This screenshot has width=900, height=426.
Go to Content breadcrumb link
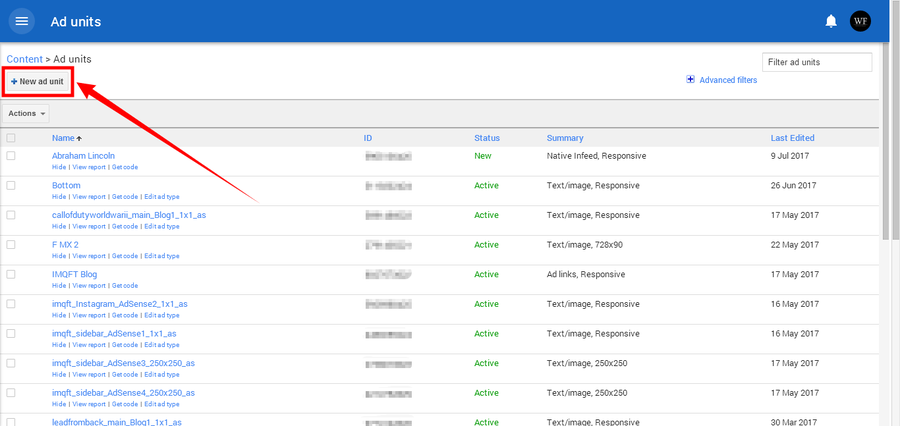25,59
